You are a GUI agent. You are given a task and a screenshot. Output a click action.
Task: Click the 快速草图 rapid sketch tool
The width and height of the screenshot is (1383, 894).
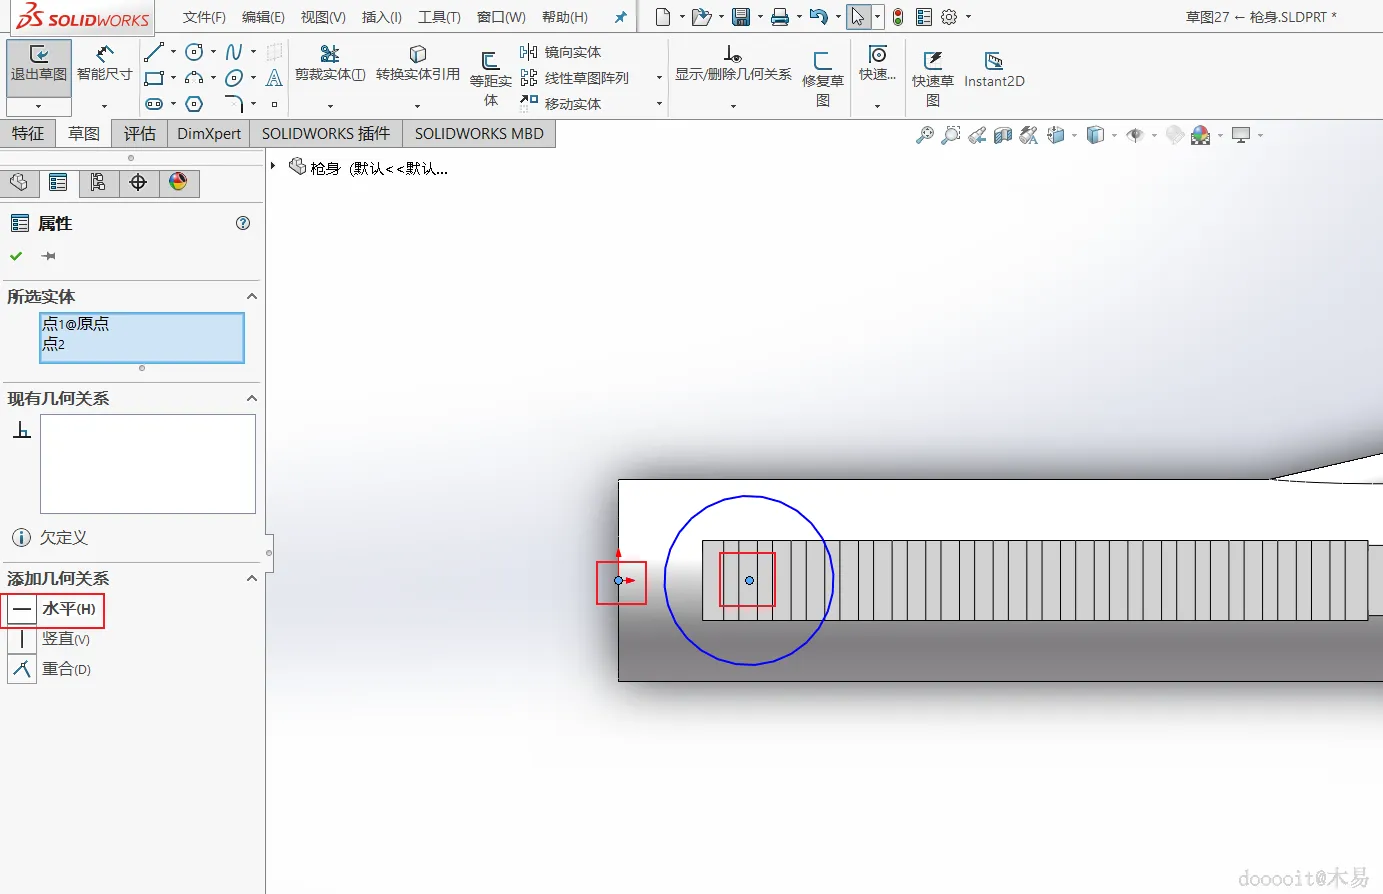click(932, 79)
